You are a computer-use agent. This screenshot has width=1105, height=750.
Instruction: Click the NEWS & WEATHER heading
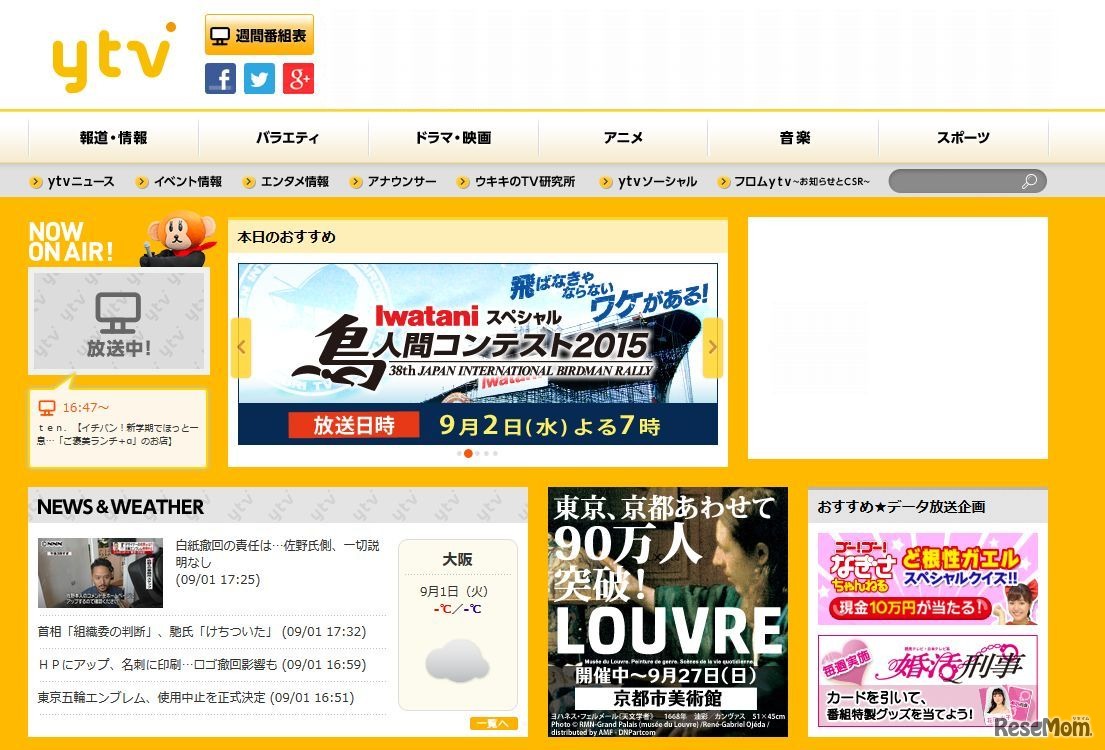(x=121, y=507)
